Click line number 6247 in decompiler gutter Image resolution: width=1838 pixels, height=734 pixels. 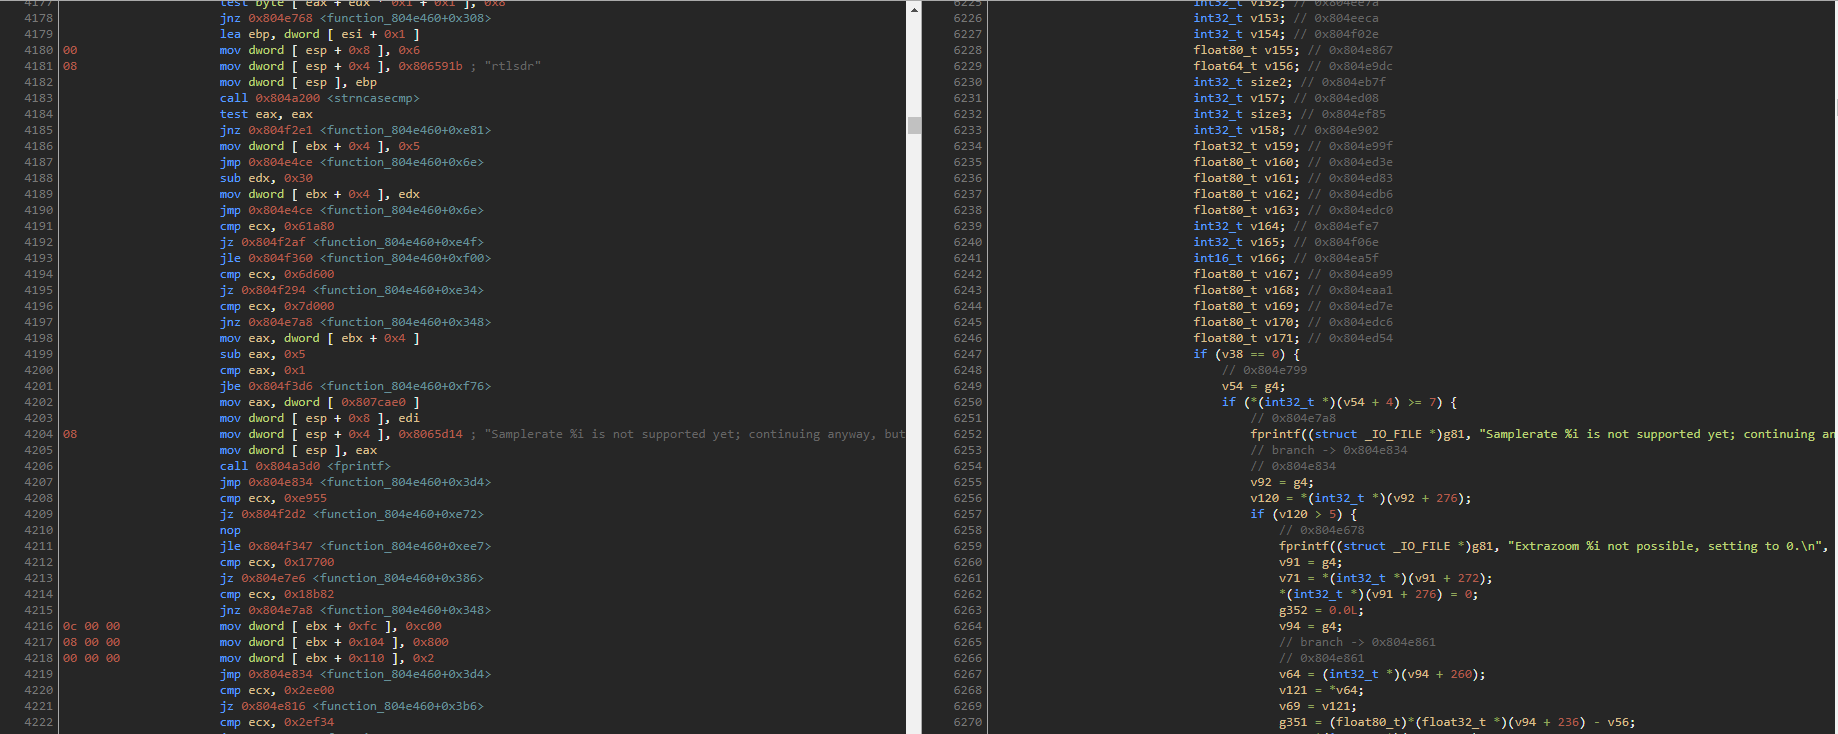[967, 354]
